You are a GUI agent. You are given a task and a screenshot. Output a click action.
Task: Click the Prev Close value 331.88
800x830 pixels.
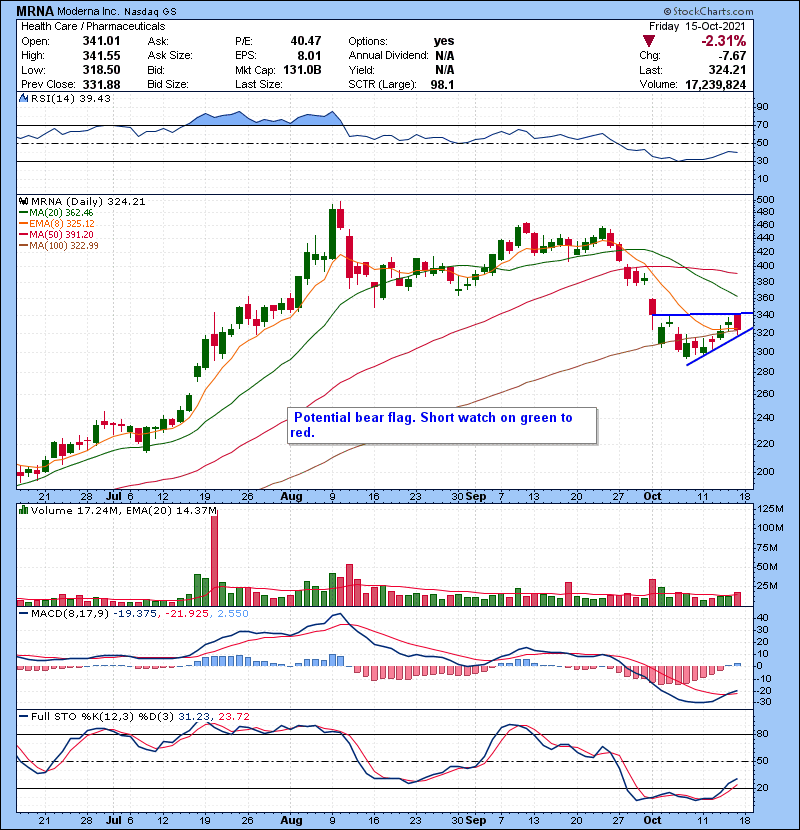(x=101, y=84)
